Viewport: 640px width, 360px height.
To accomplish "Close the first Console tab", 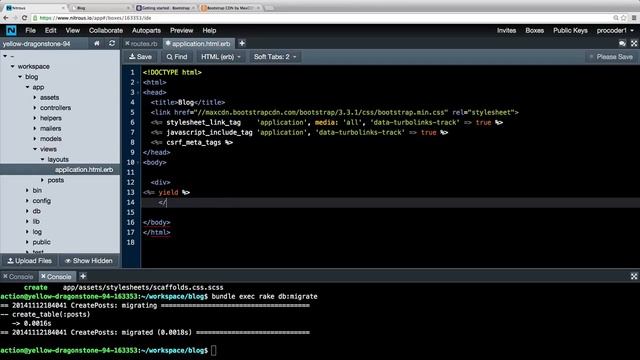I will click(x=5, y=276).
